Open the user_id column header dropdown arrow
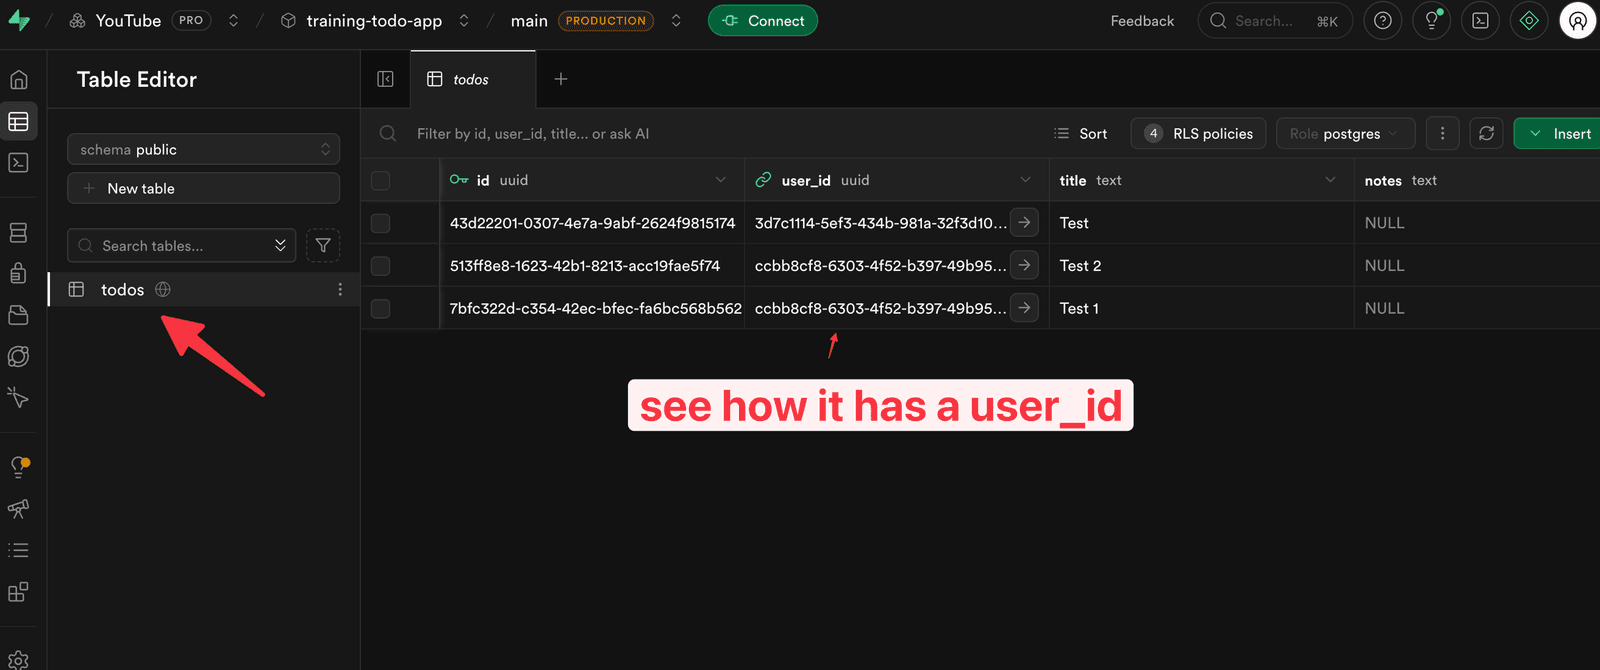Viewport: 1600px width, 670px height. click(1025, 180)
